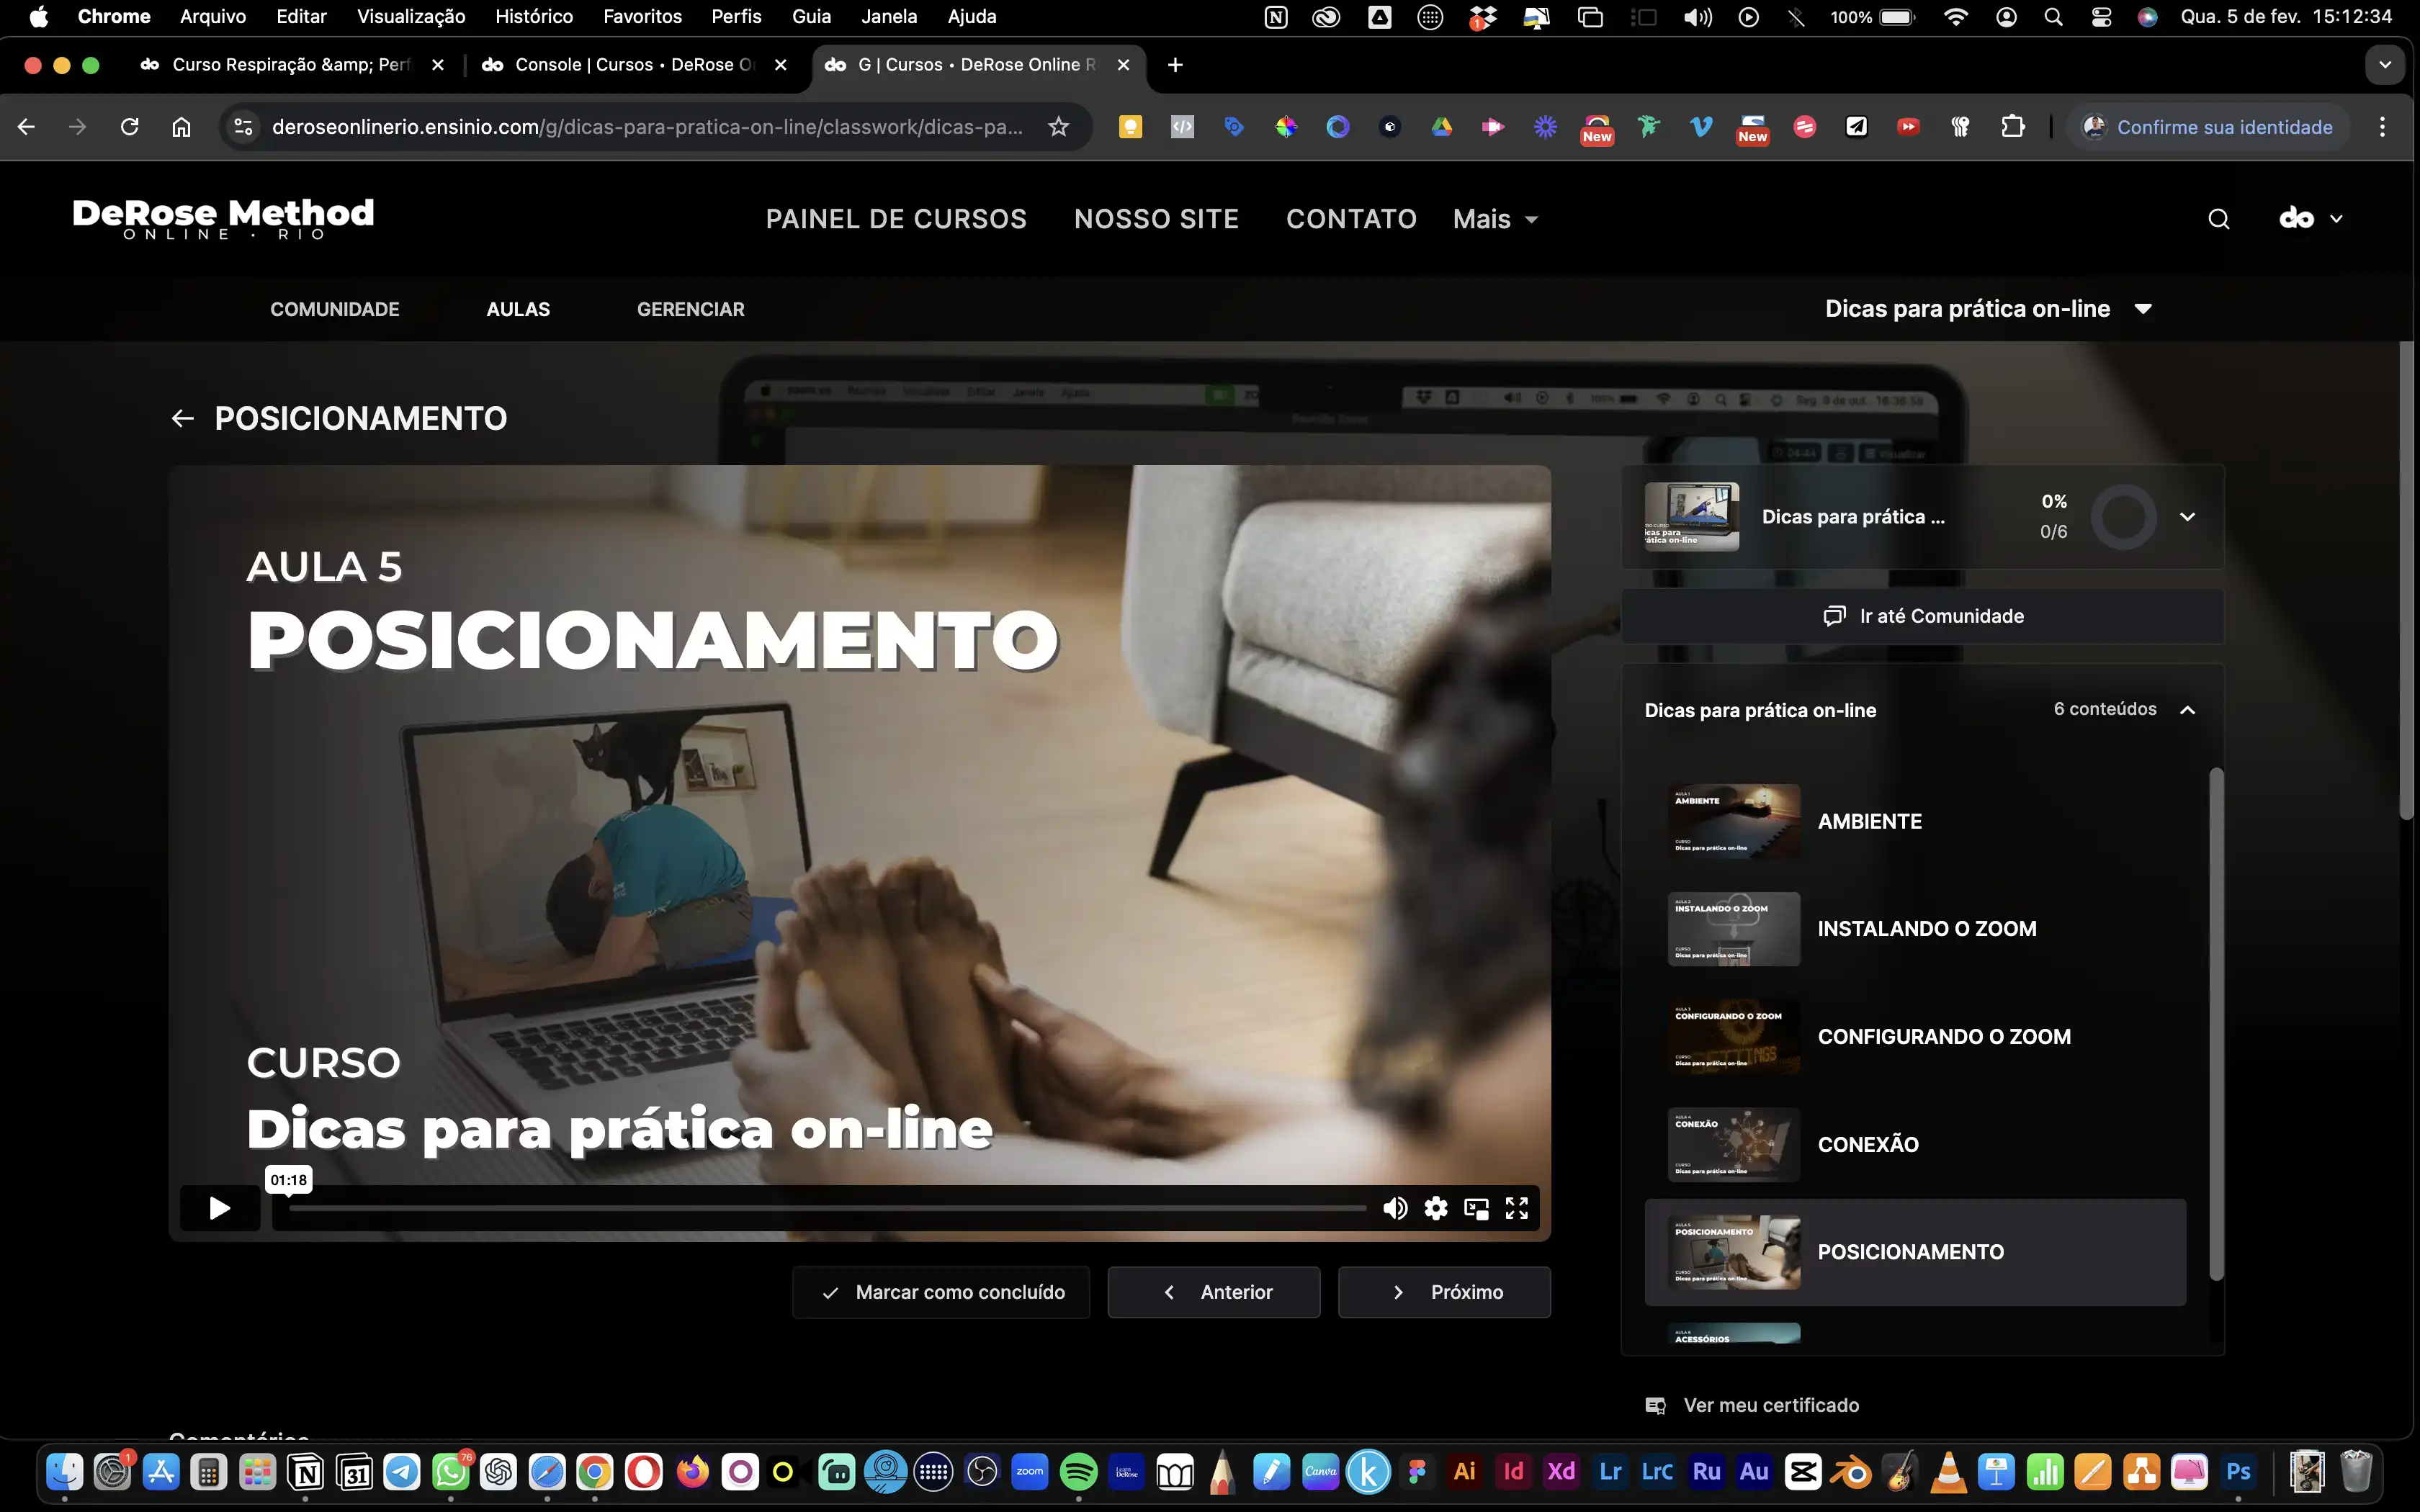Viewport: 2420px width, 1512px height.
Task: Open the Histórico menu in Chrome
Action: tap(534, 17)
